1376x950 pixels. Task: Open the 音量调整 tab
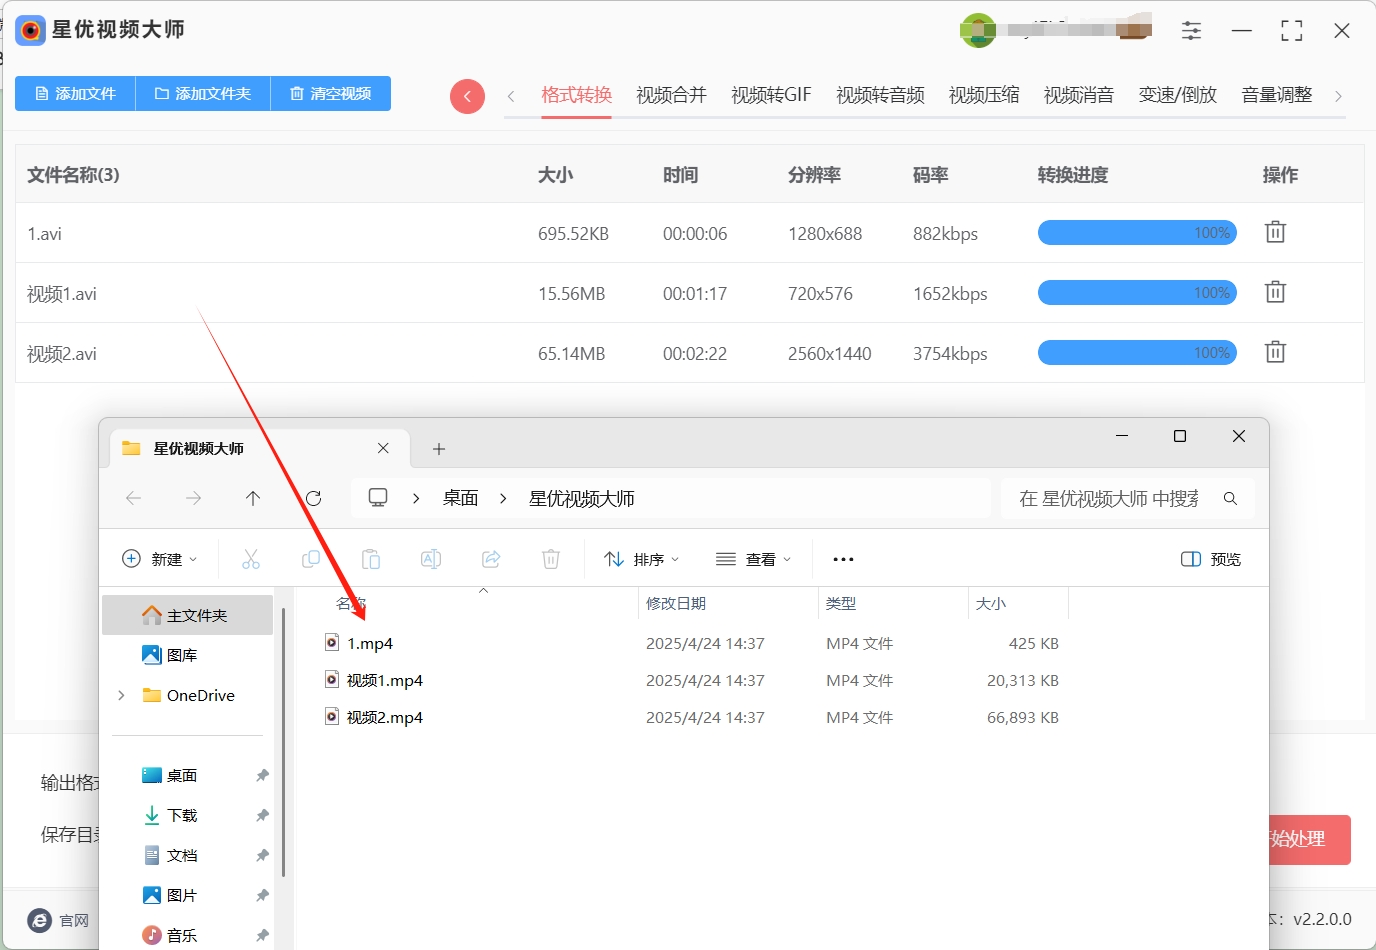(x=1277, y=95)
